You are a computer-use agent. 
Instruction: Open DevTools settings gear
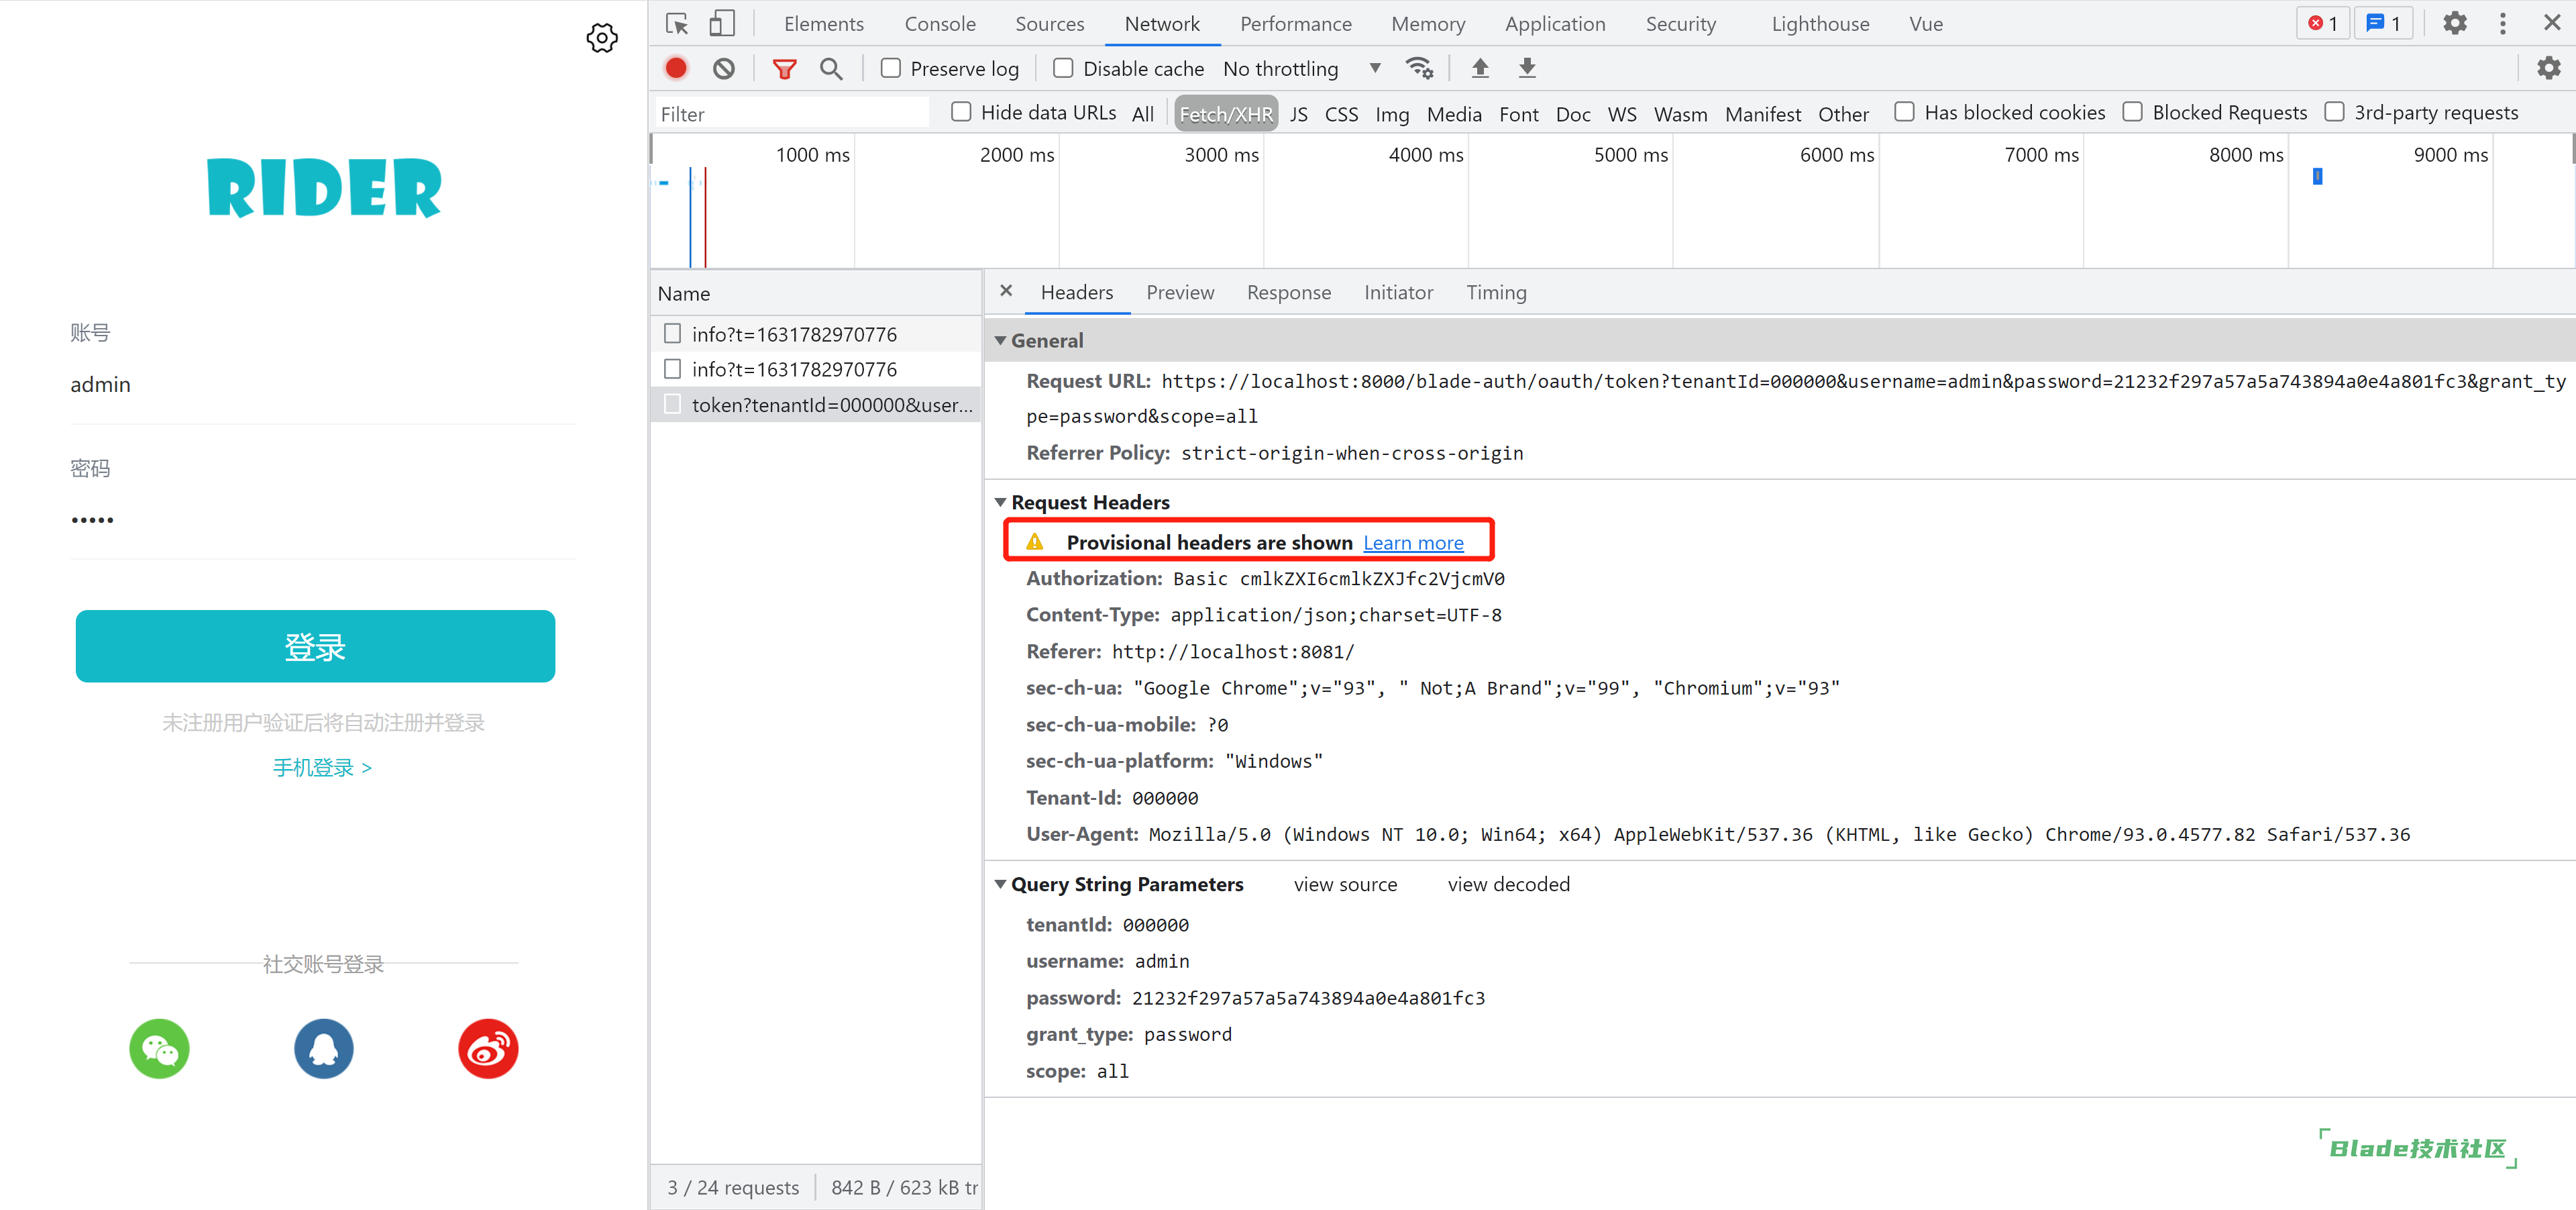[x=2455, y=23]
